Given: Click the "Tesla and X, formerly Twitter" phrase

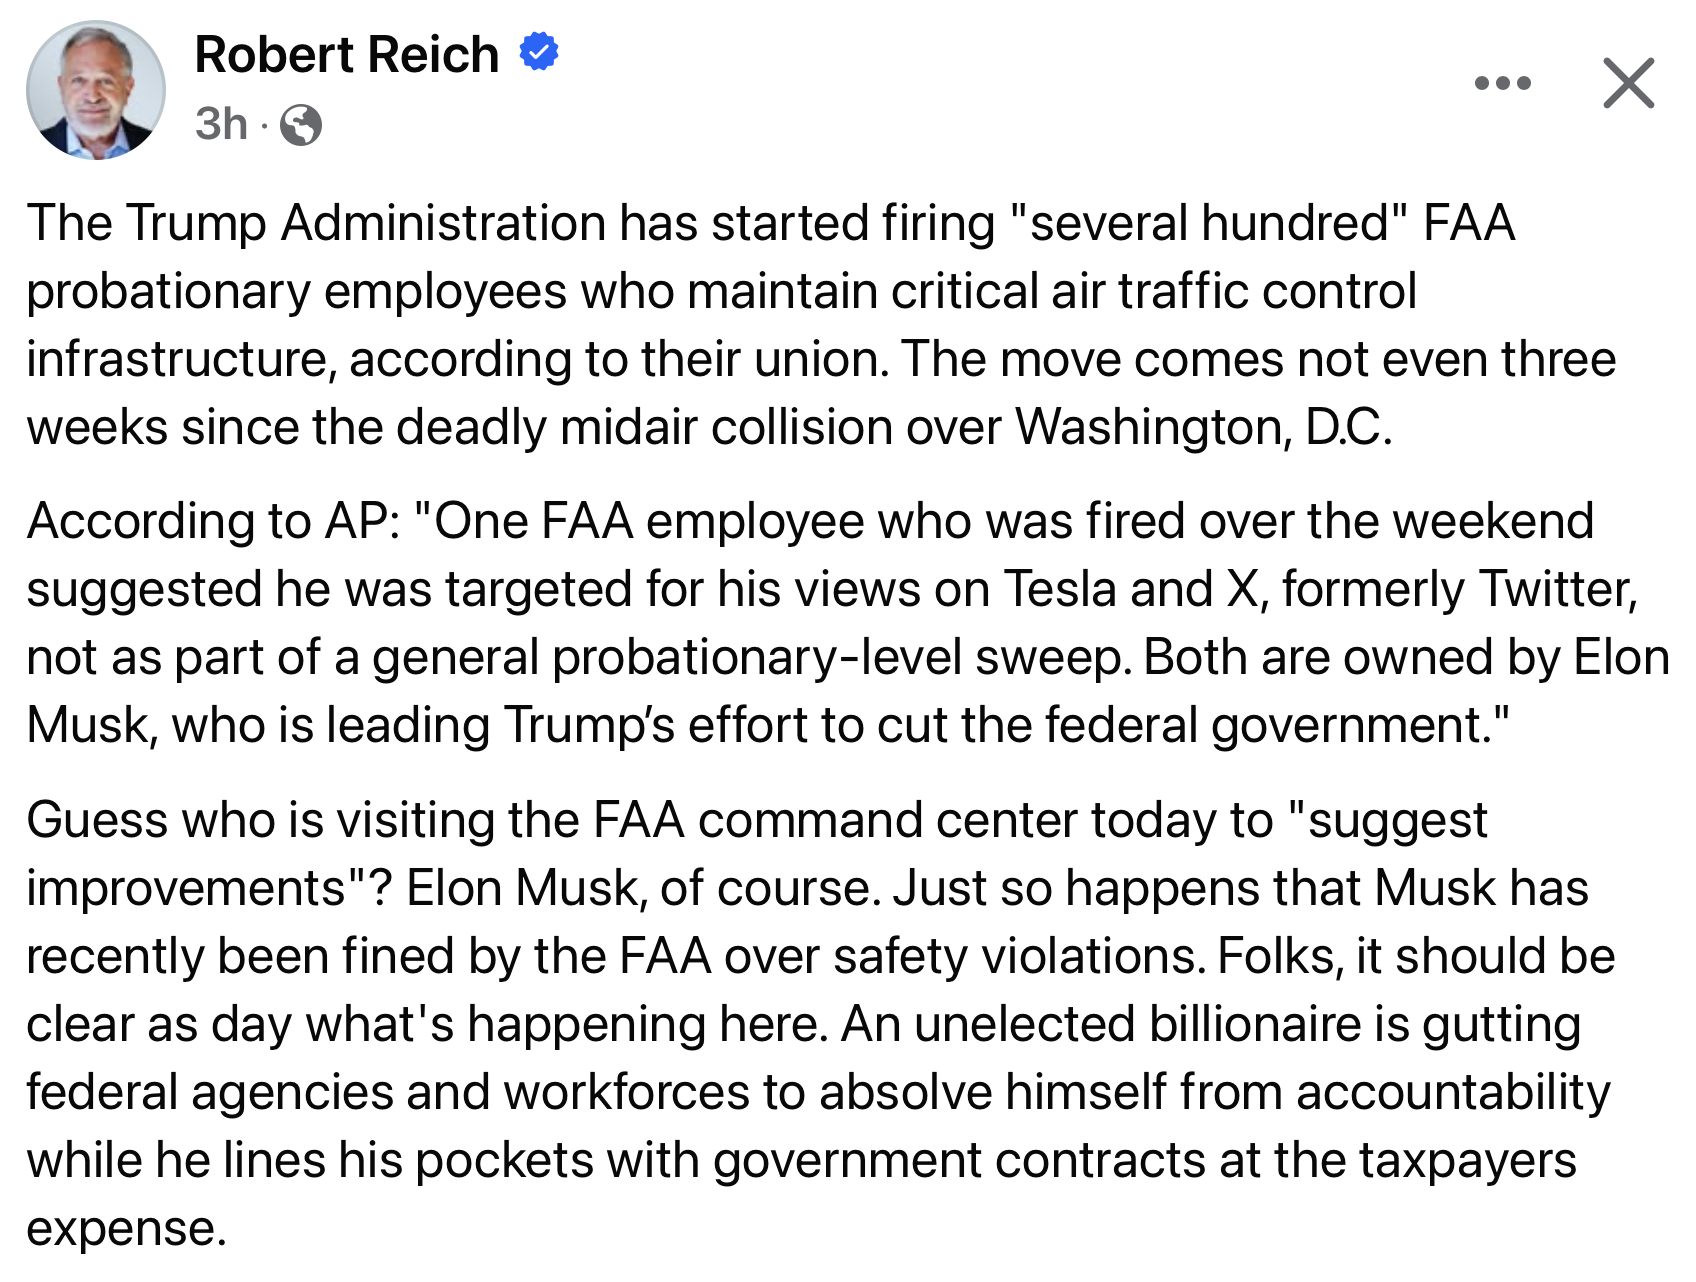Looking at the screenshot, I should (x=1320, y=589).
